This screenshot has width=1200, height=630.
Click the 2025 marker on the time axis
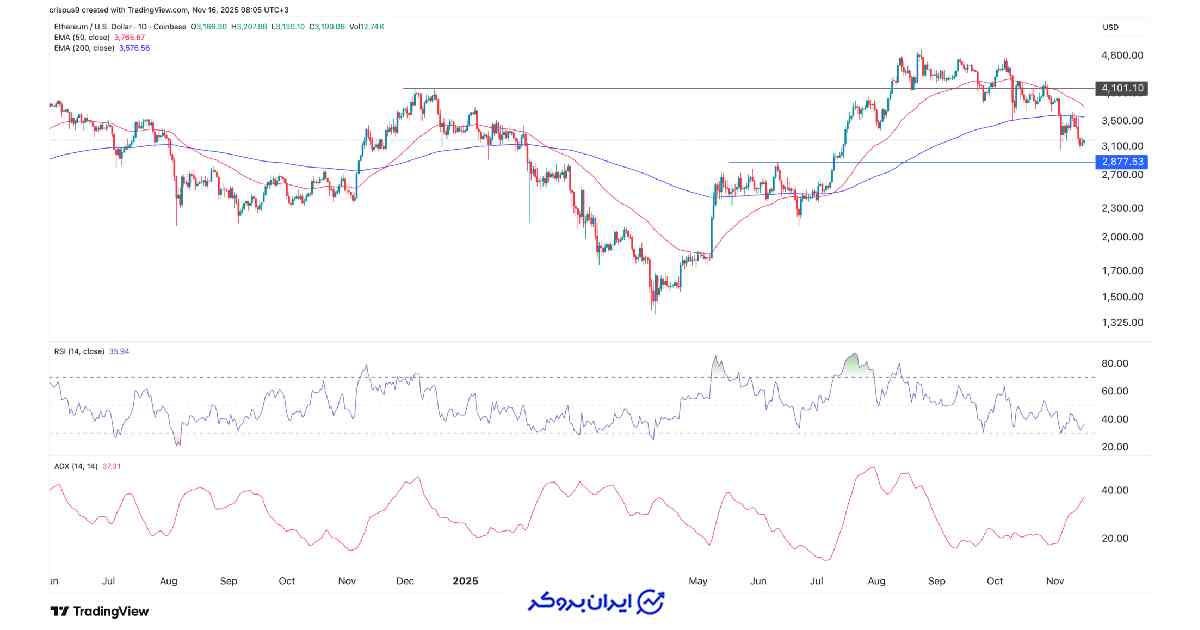coord(468,580)
